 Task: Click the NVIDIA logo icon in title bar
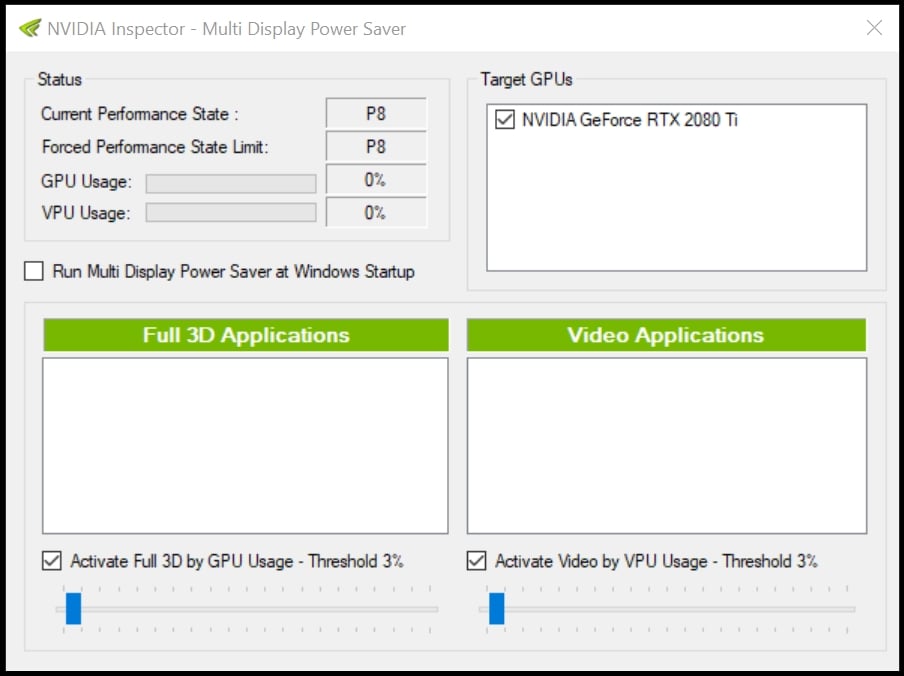coord(30,27)
